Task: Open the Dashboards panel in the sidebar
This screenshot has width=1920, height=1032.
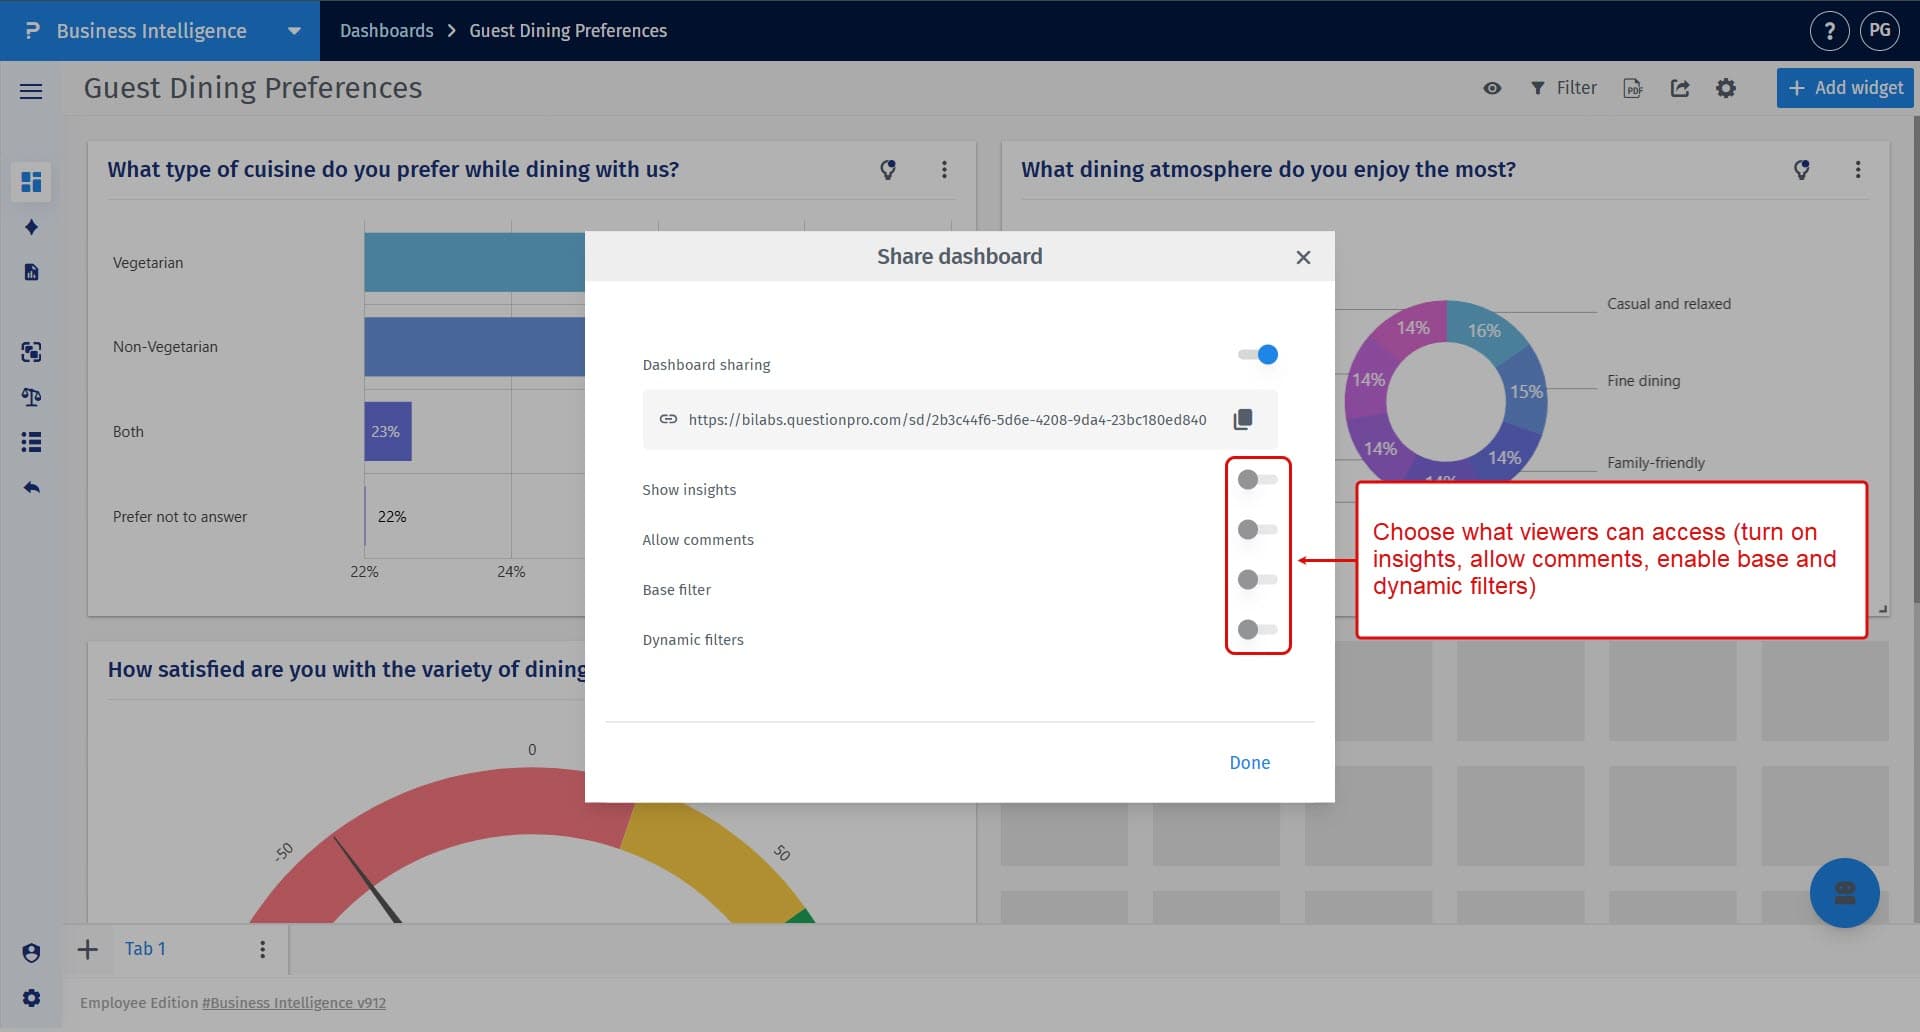Action: point(31,182)
